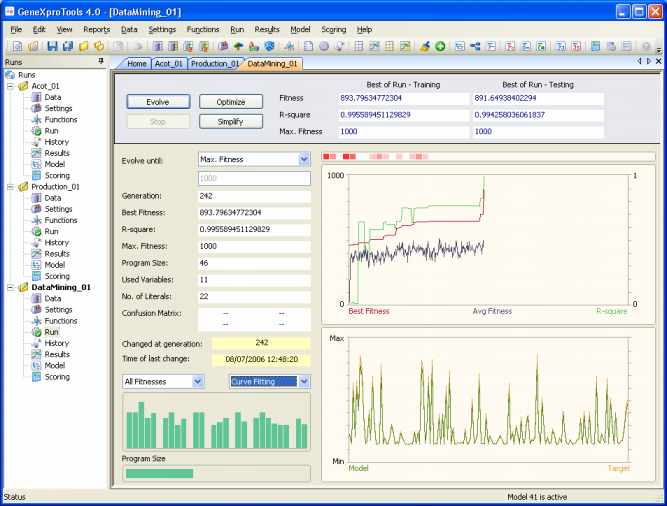Click the green Program Size progress bar
Image resolution: width=667 pixels, height=506 pixels.
[x=160, y=473]
